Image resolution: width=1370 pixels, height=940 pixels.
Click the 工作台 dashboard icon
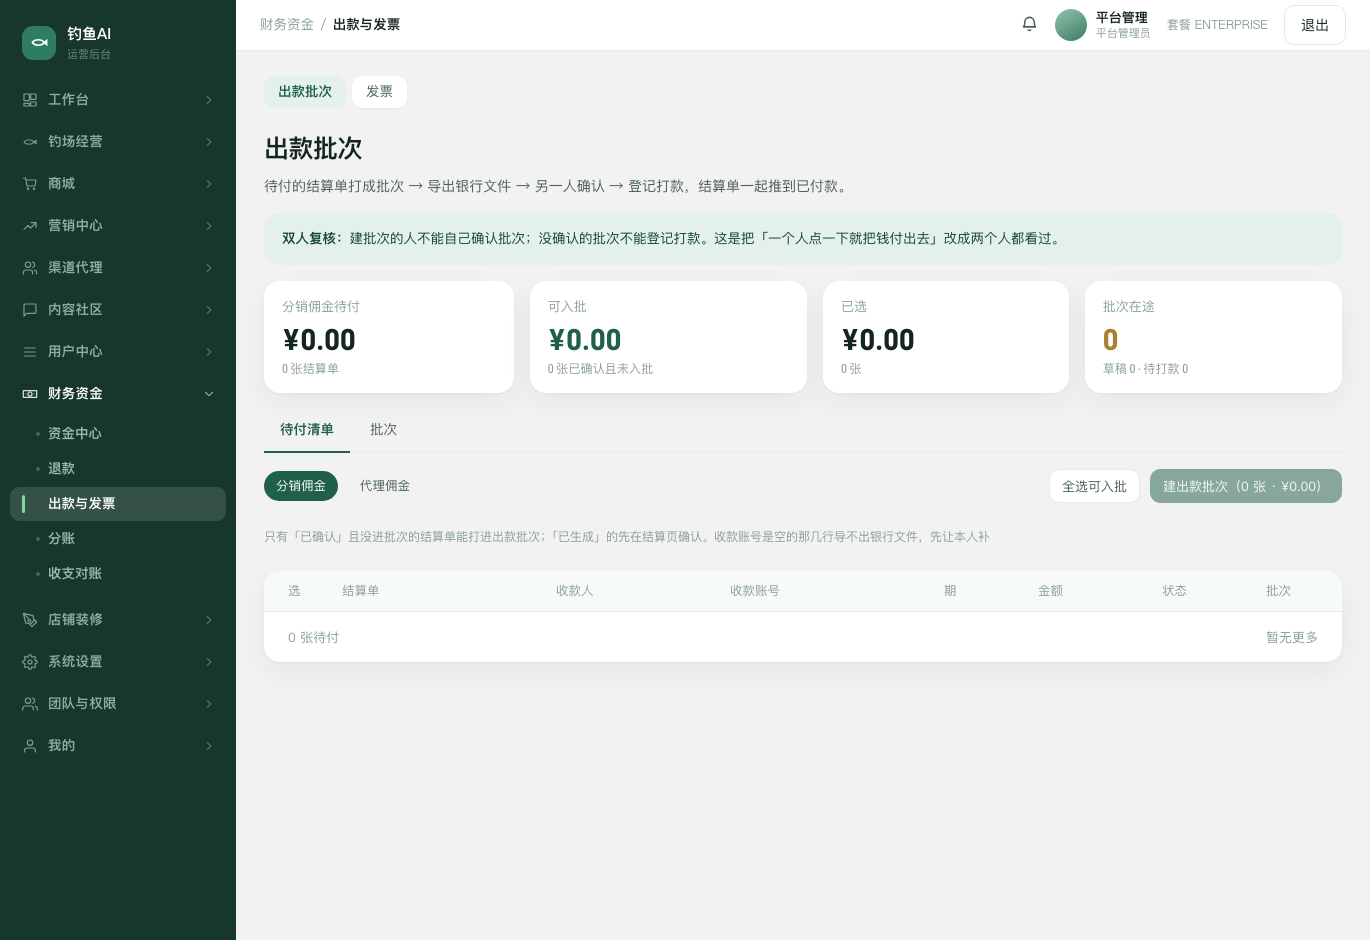[x=30, y=100]
